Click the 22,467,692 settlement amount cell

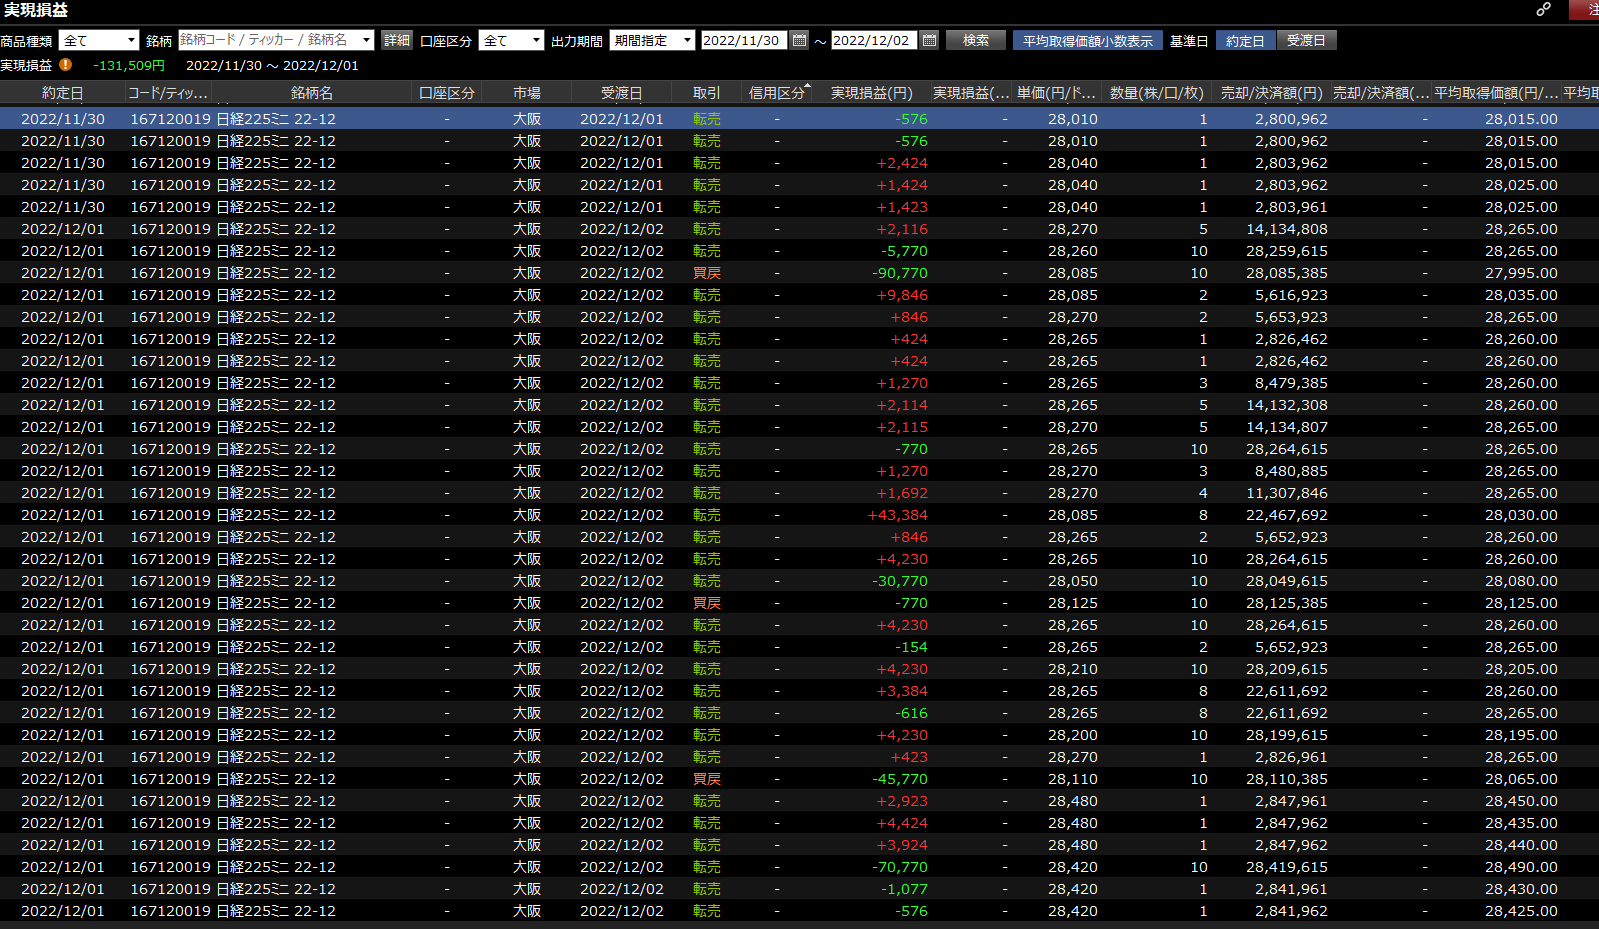pyautogui.click(x=1287, y=515)
